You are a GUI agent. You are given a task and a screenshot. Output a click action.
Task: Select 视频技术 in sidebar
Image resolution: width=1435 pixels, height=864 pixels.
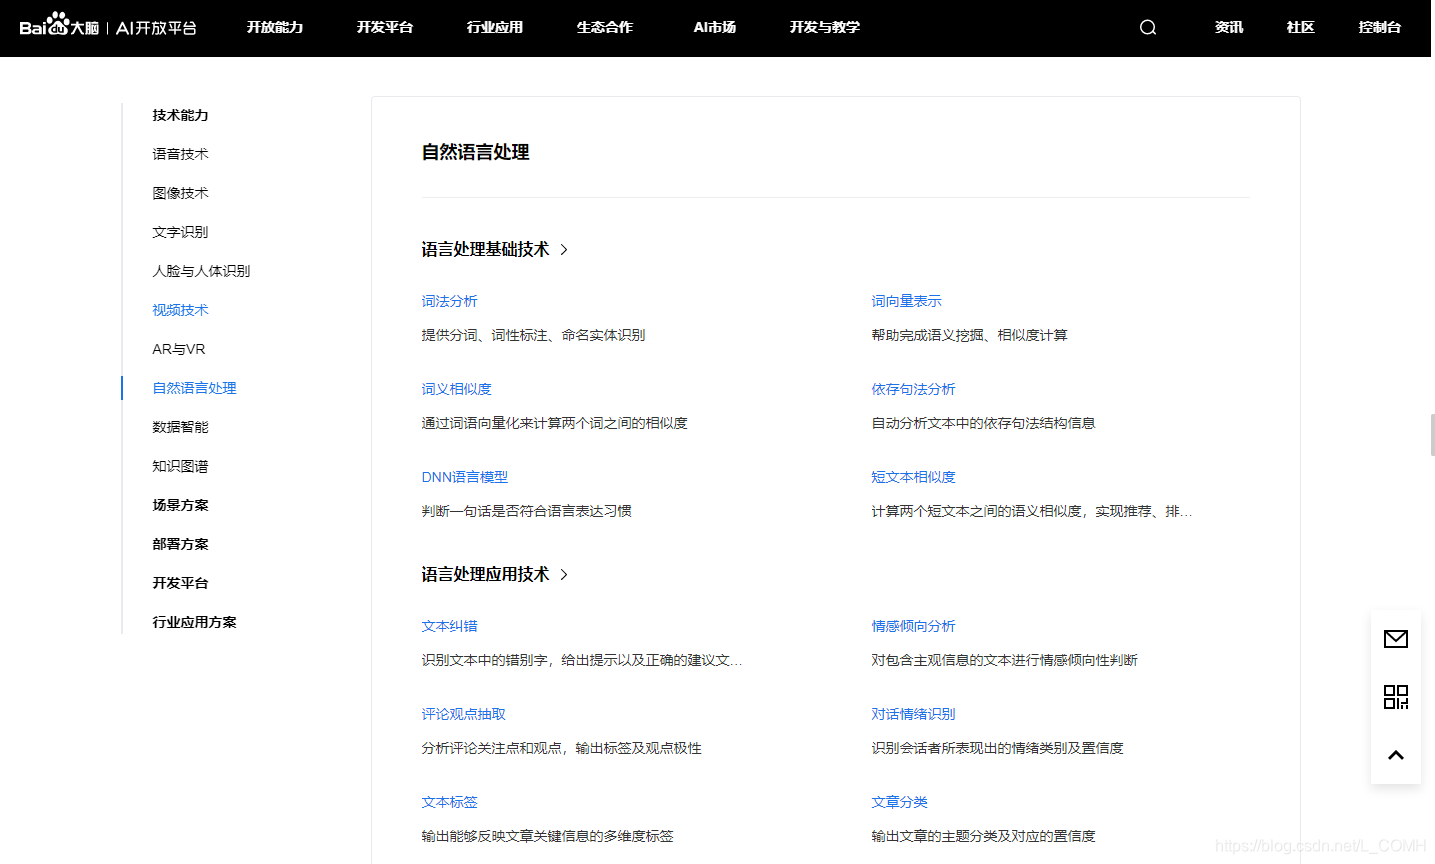click(x=181, y=310)
